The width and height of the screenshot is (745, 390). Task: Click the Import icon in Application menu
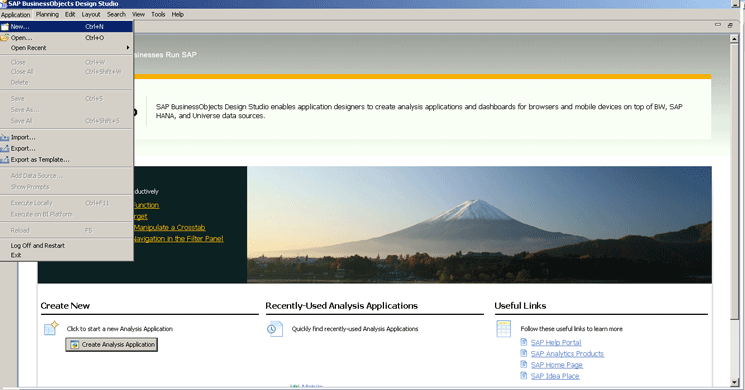click(5, 137)
